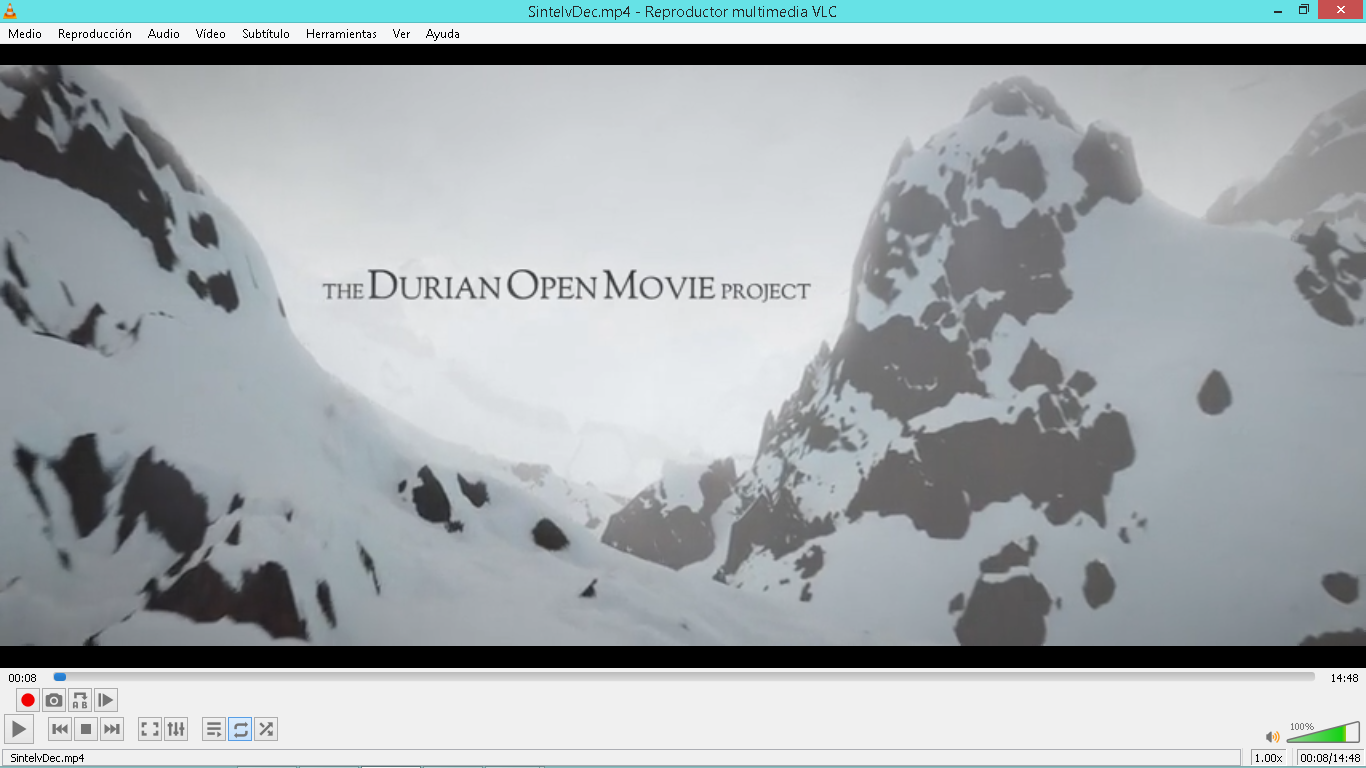Image resolution: width=1366 pixels, height=768 pixels.
Task: Set volume using the green volume slider
Action: point(1323,732)
